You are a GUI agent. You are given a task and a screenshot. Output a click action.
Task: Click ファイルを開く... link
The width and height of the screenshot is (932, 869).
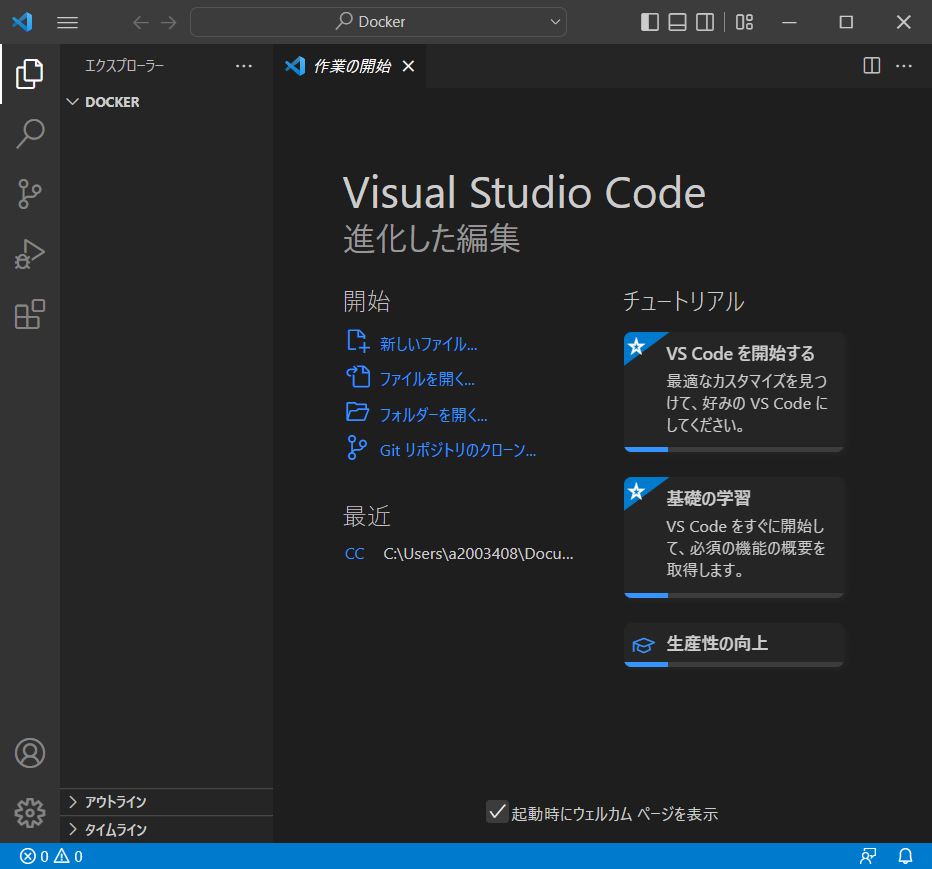tap(427, 379)
